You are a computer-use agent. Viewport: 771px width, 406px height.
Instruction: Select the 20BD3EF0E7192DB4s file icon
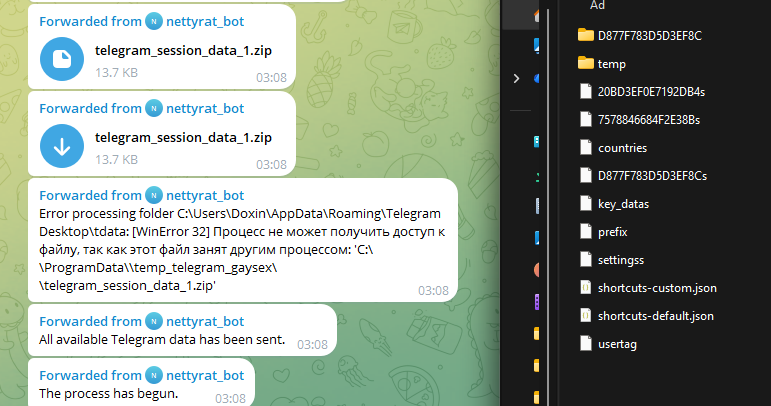click(x=586, y=91)
